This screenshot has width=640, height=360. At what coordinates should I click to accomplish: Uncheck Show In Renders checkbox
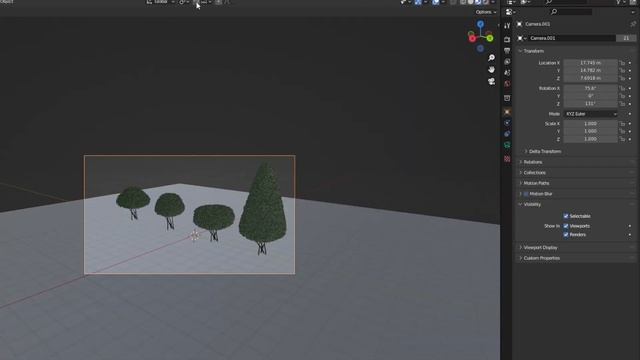pos(566,235)
